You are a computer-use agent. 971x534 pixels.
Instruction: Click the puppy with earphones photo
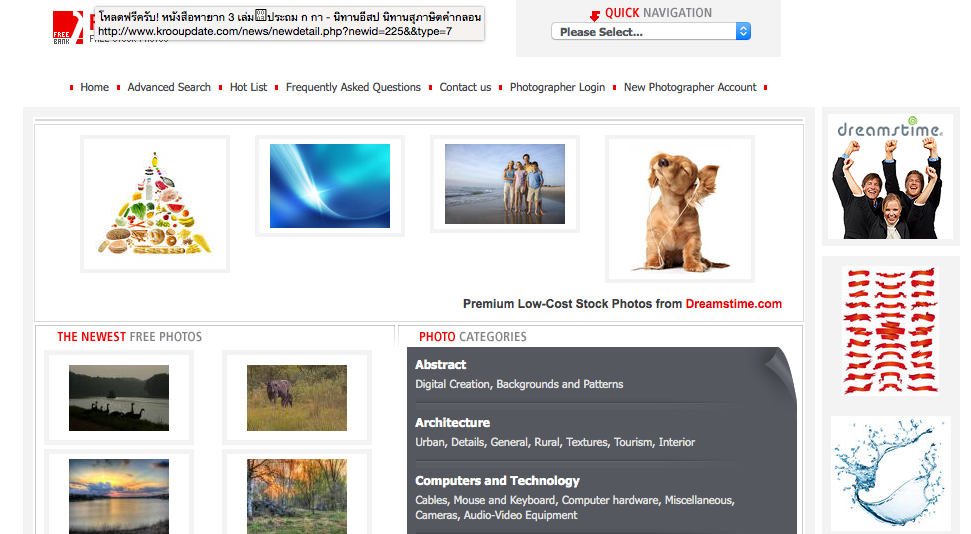click(x=679, y=209)
